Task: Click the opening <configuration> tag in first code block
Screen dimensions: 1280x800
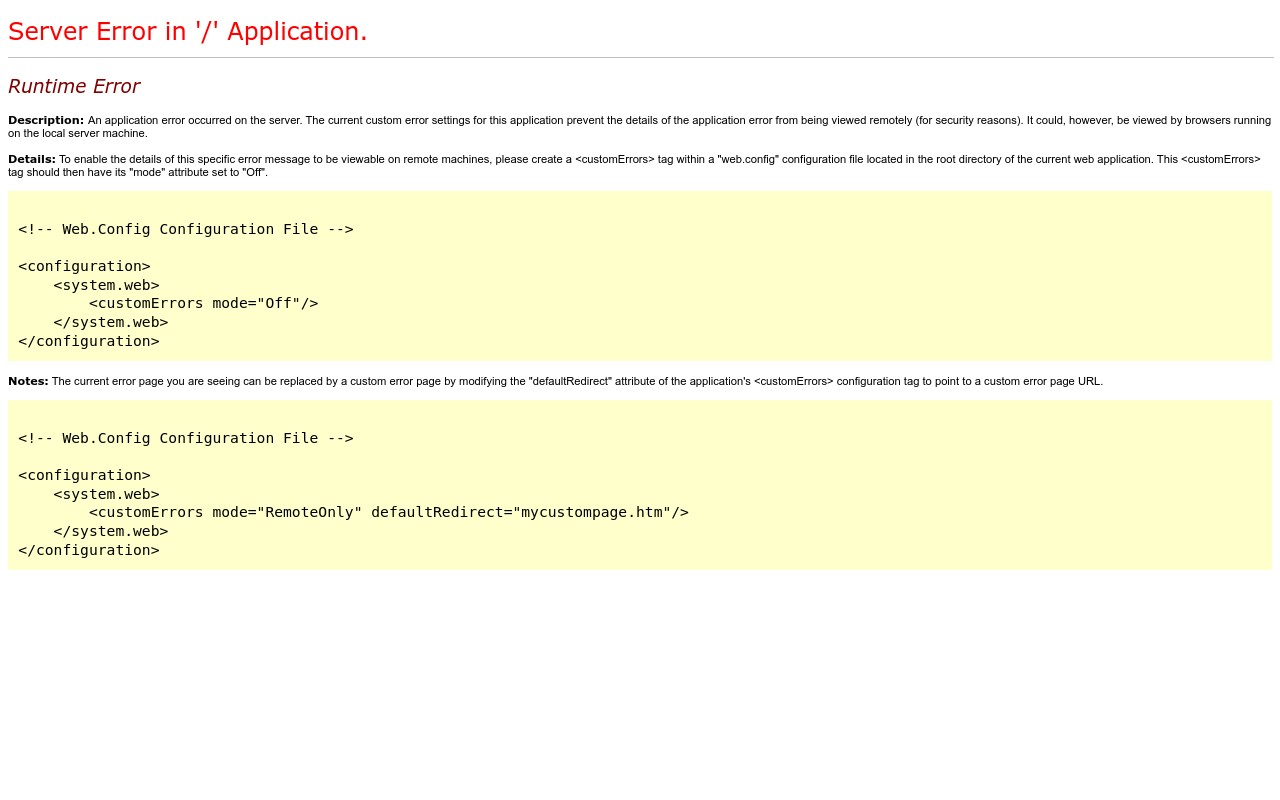Action: 84,266
